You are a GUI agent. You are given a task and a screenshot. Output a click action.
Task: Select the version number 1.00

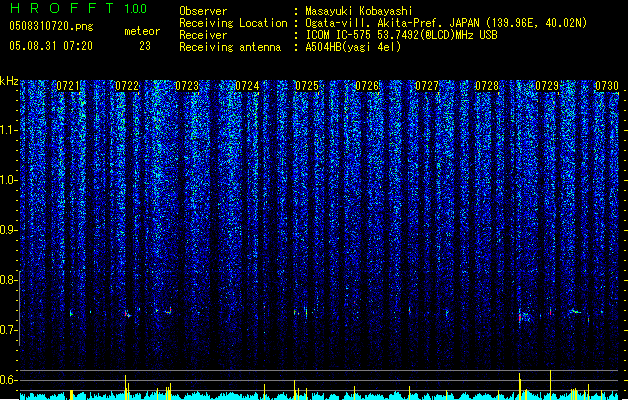click(136, 8)
